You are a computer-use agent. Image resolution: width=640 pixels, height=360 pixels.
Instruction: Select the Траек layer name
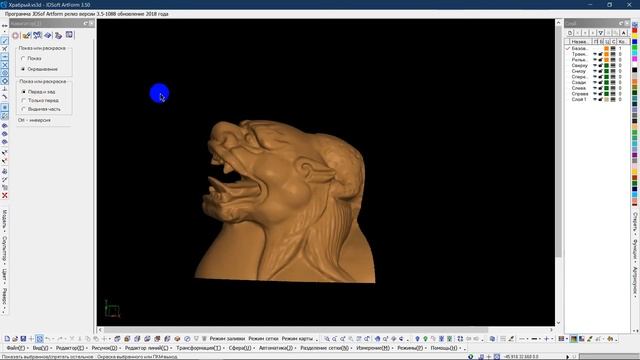pyautogui.click(x=579, y=54)
